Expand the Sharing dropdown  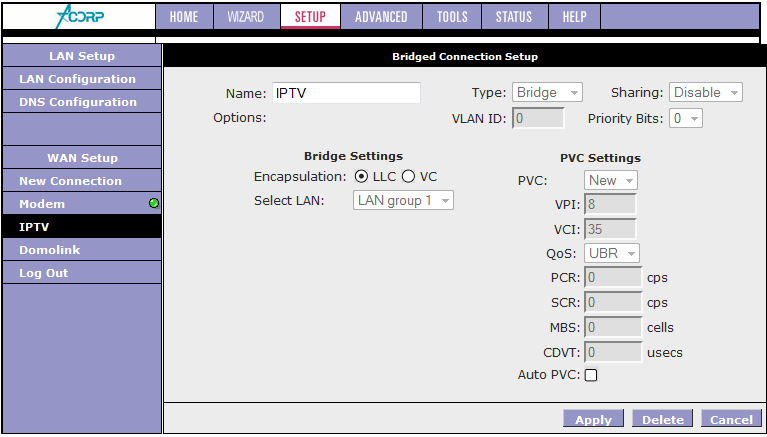click(706, 93)
